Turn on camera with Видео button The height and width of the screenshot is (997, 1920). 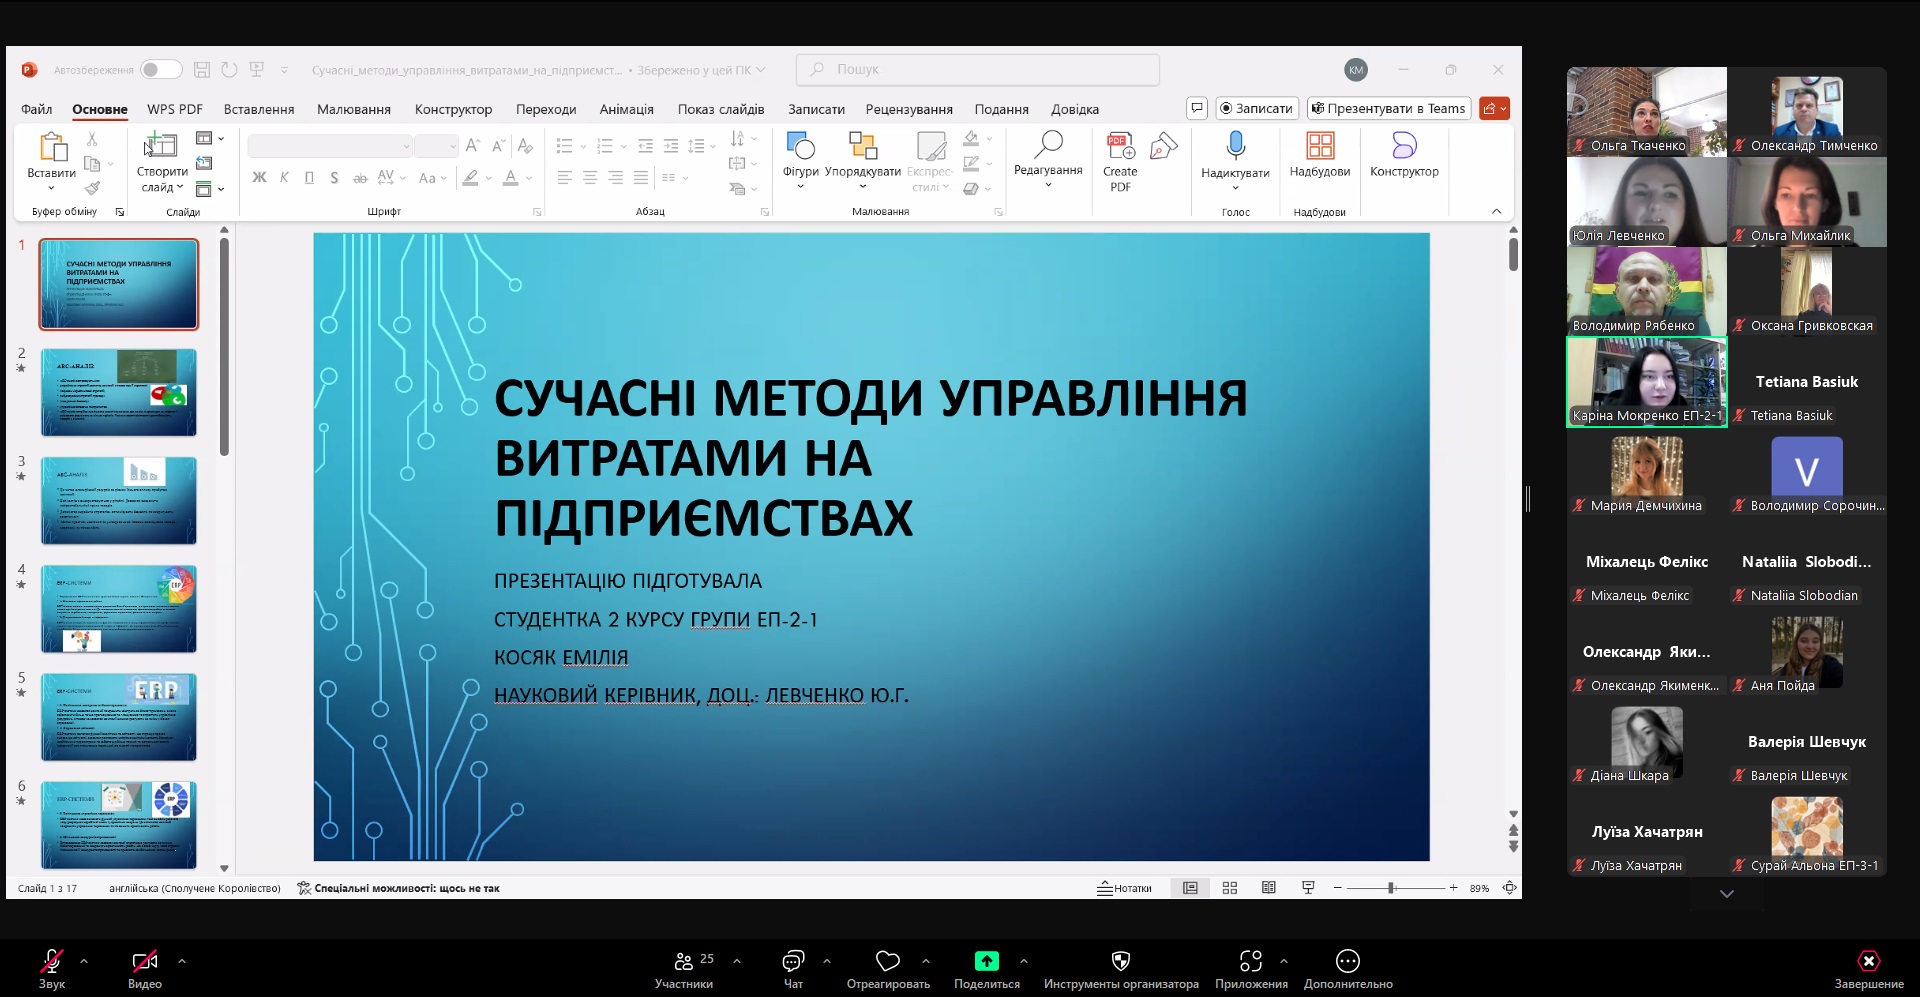point(145,962)
